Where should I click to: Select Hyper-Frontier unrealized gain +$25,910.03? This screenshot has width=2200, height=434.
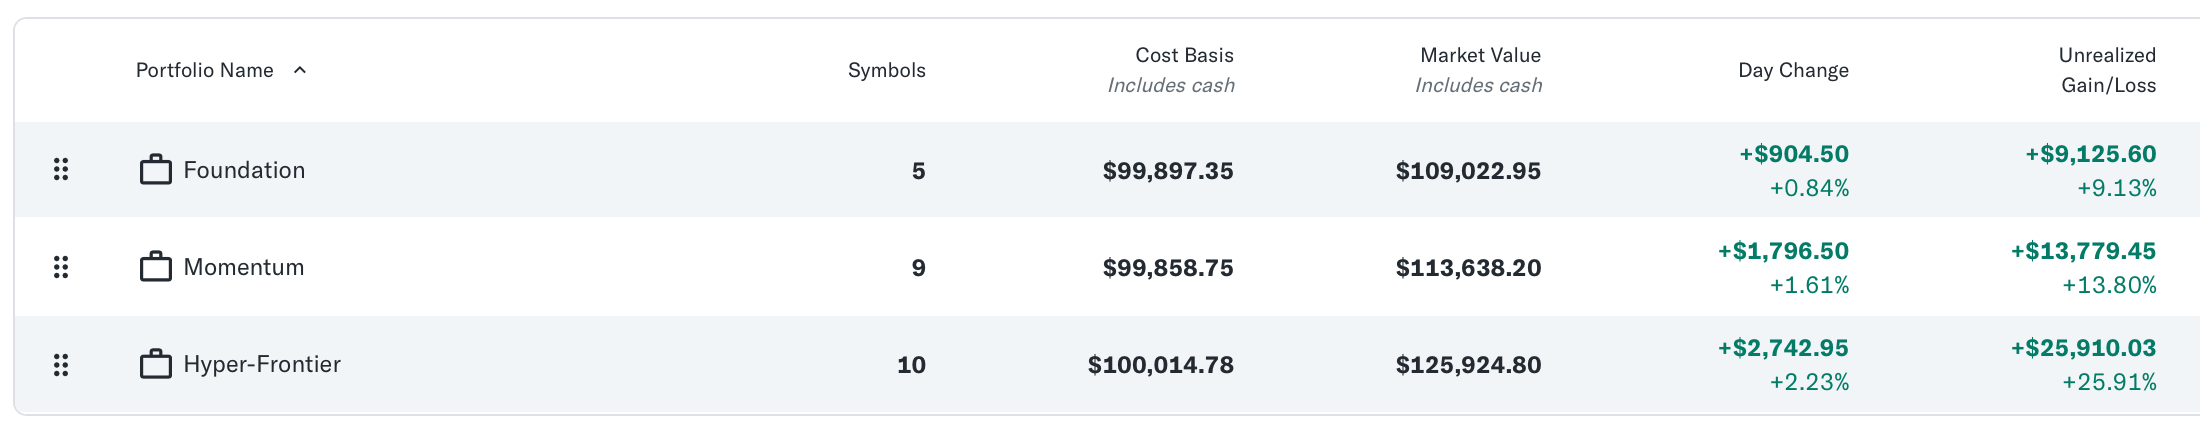tap(2083, 348)
